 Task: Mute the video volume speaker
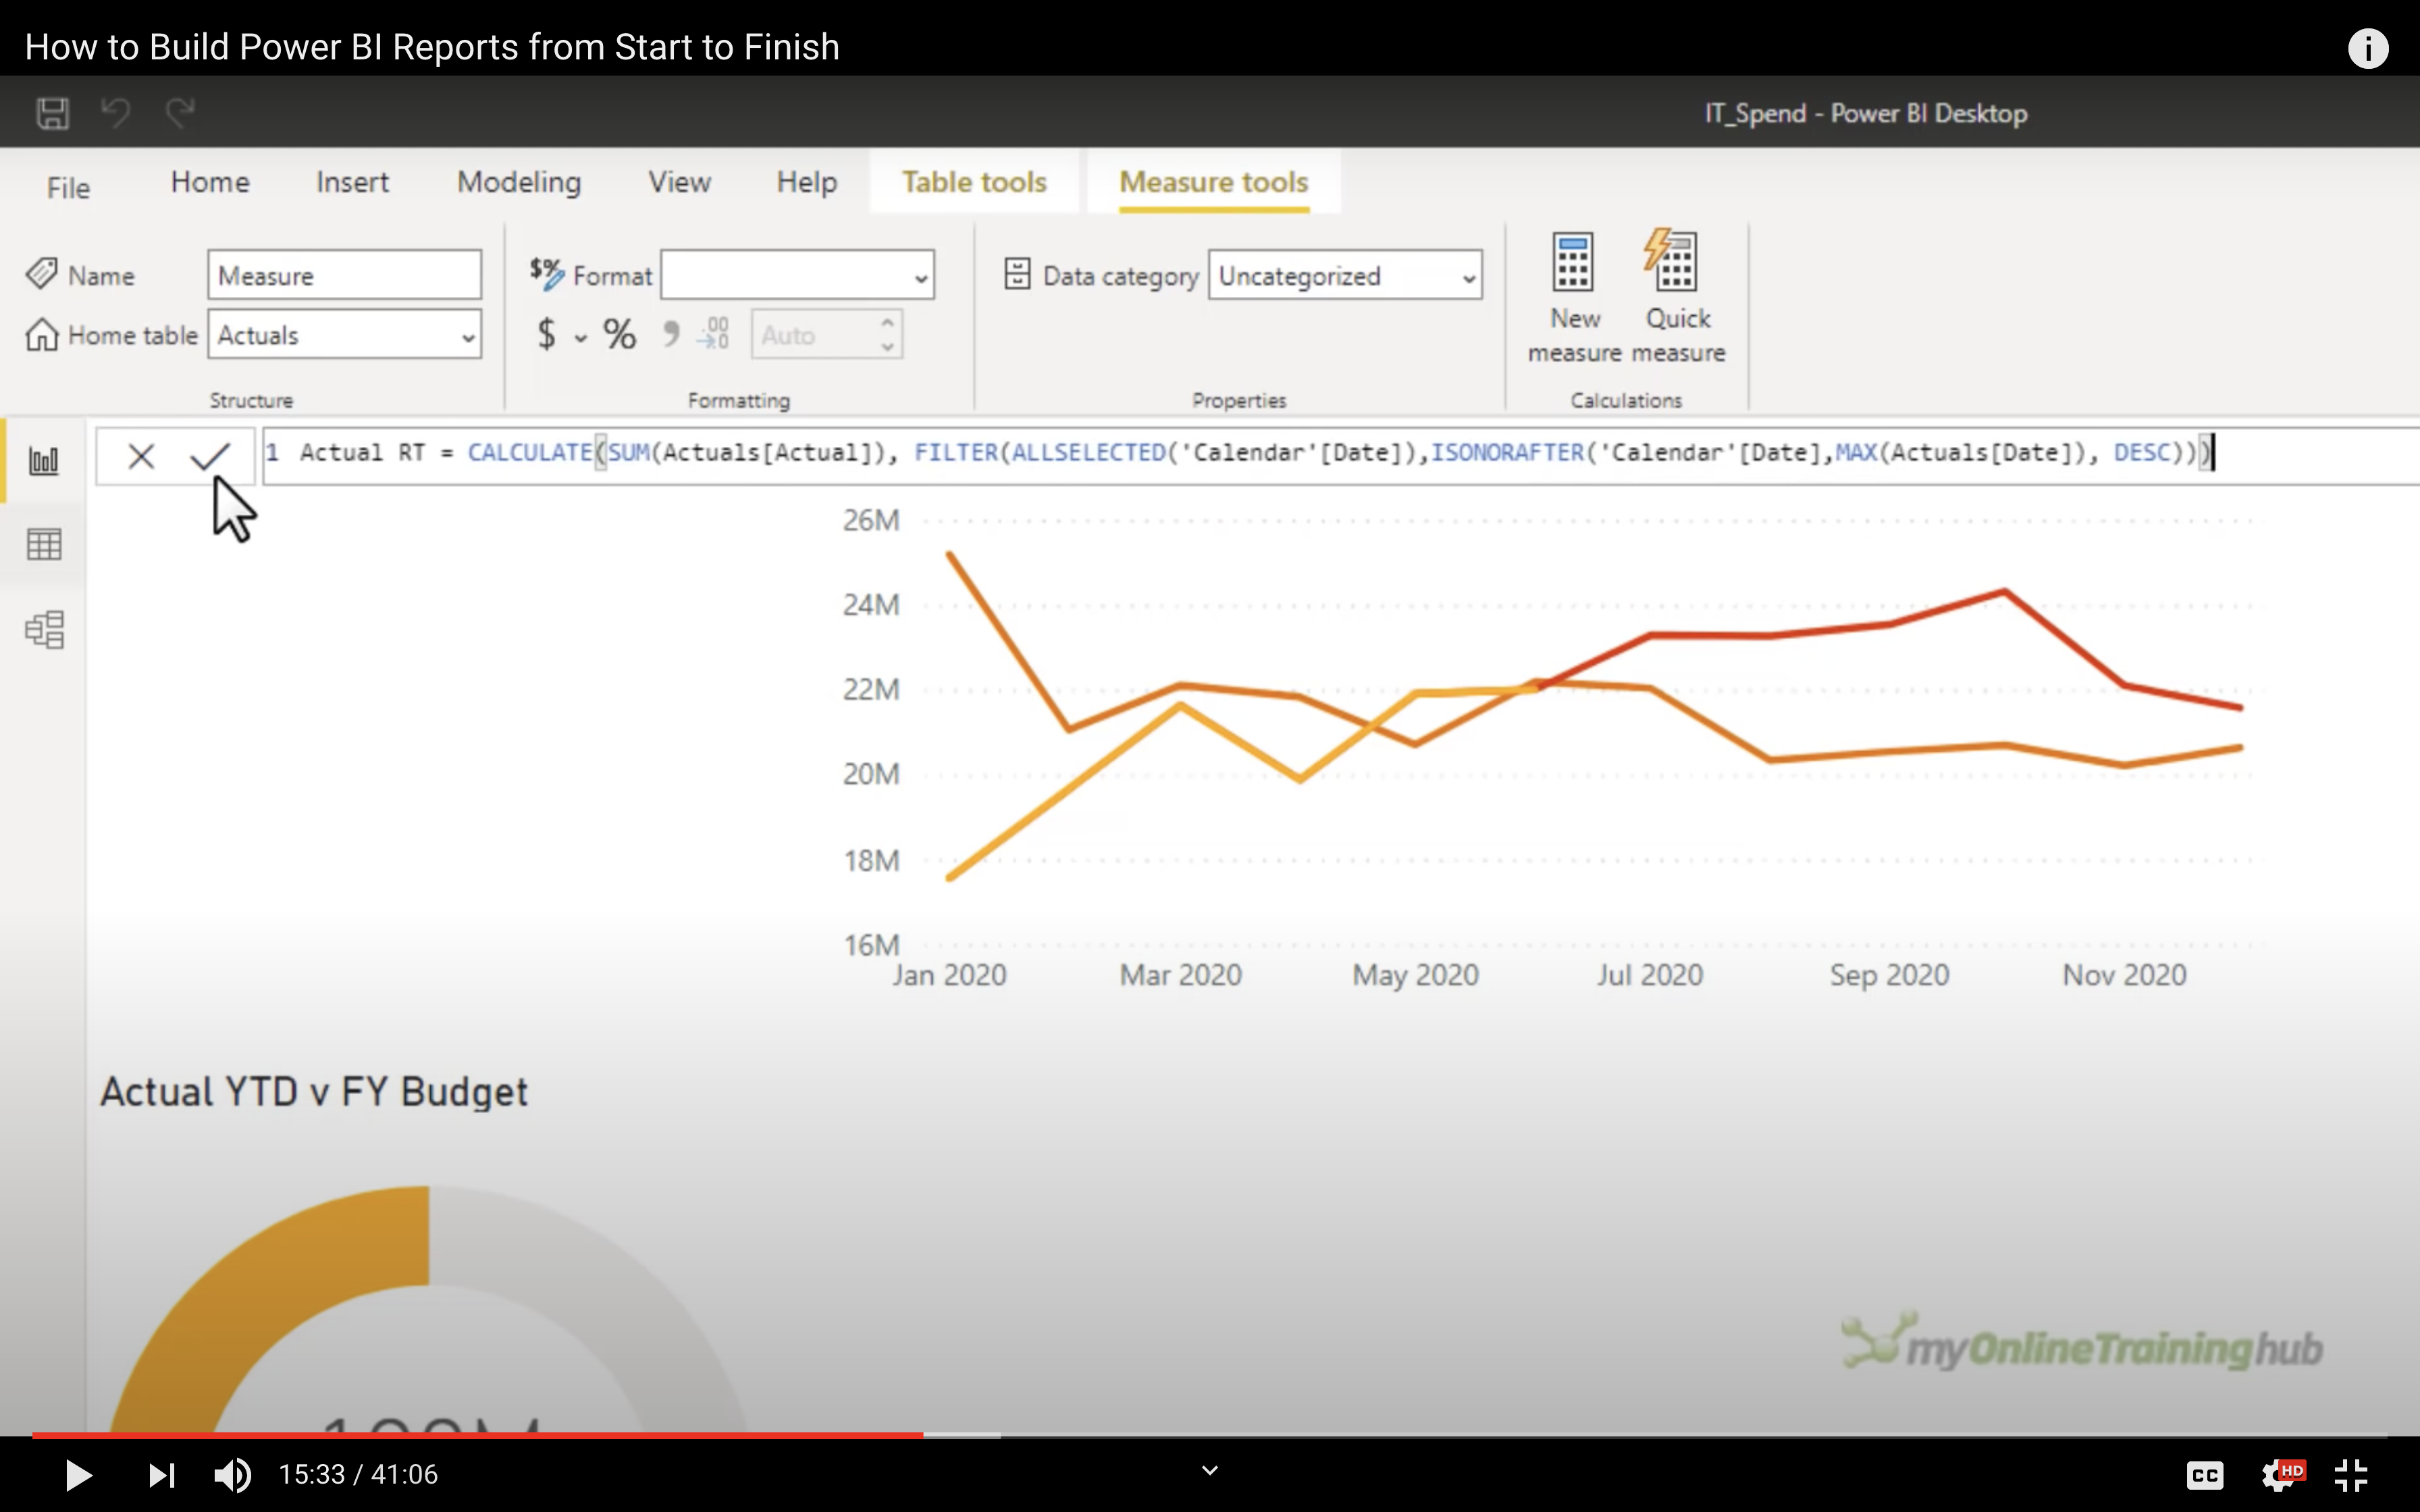[x=233, y=1474]
